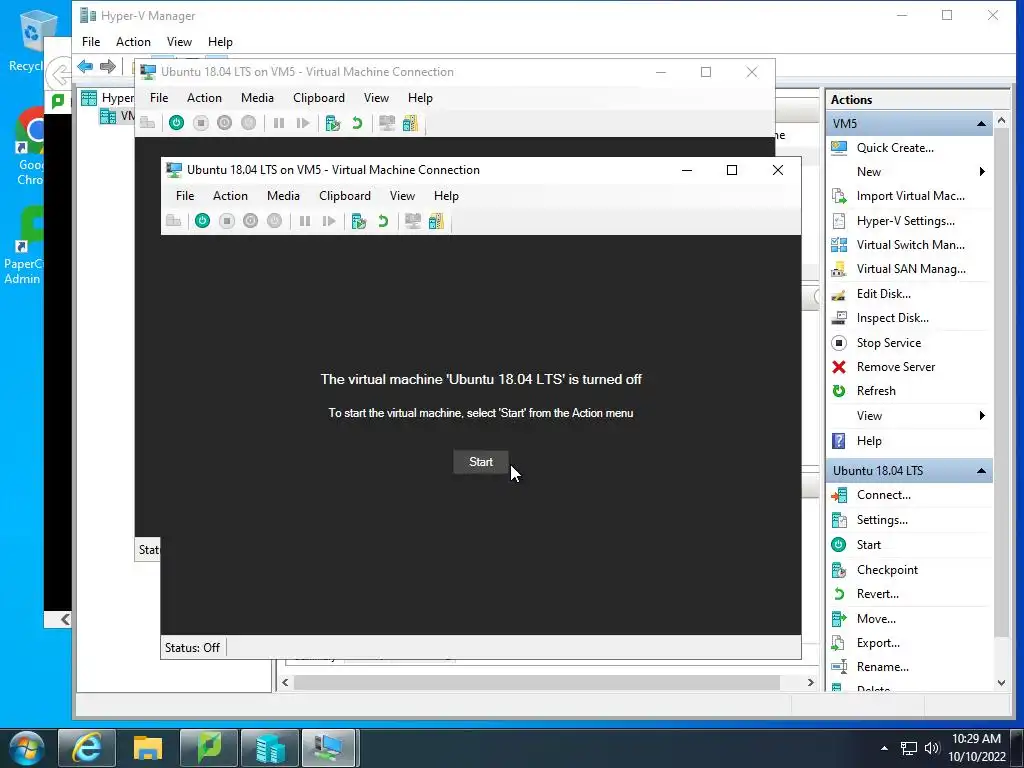Click Revert in the Actions pane
Image resolution: width=1024 pixels, height=768 pixels.
877,594
